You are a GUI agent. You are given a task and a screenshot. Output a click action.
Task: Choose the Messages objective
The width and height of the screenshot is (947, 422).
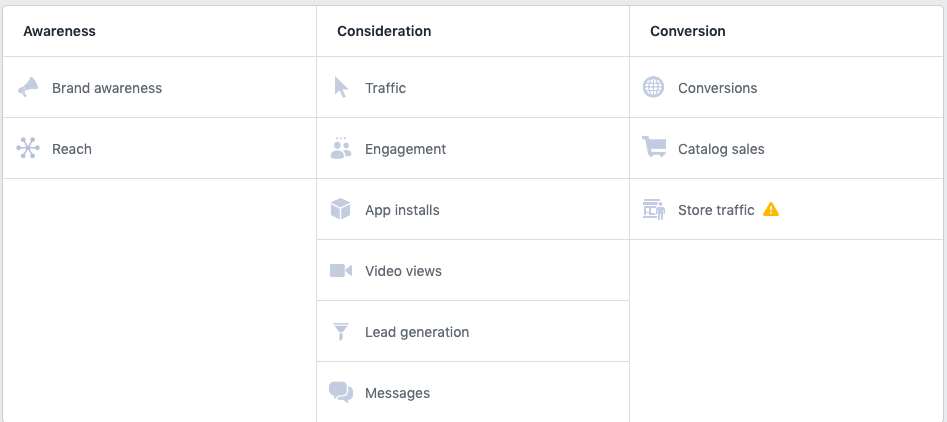point(473,392)
